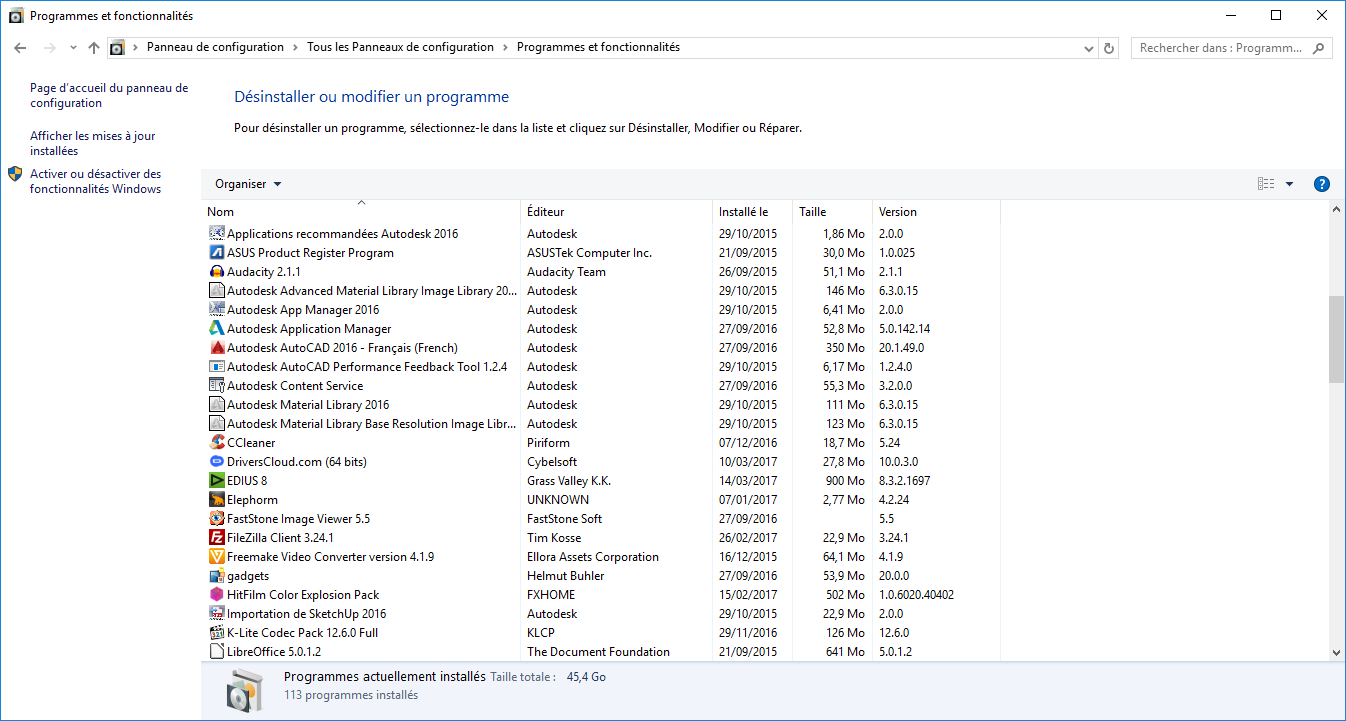This screenshot has height=721, width=1346.
Task: Expand chevron after Tous les Panneaux breadcrumb
Action: click(506, 47)
